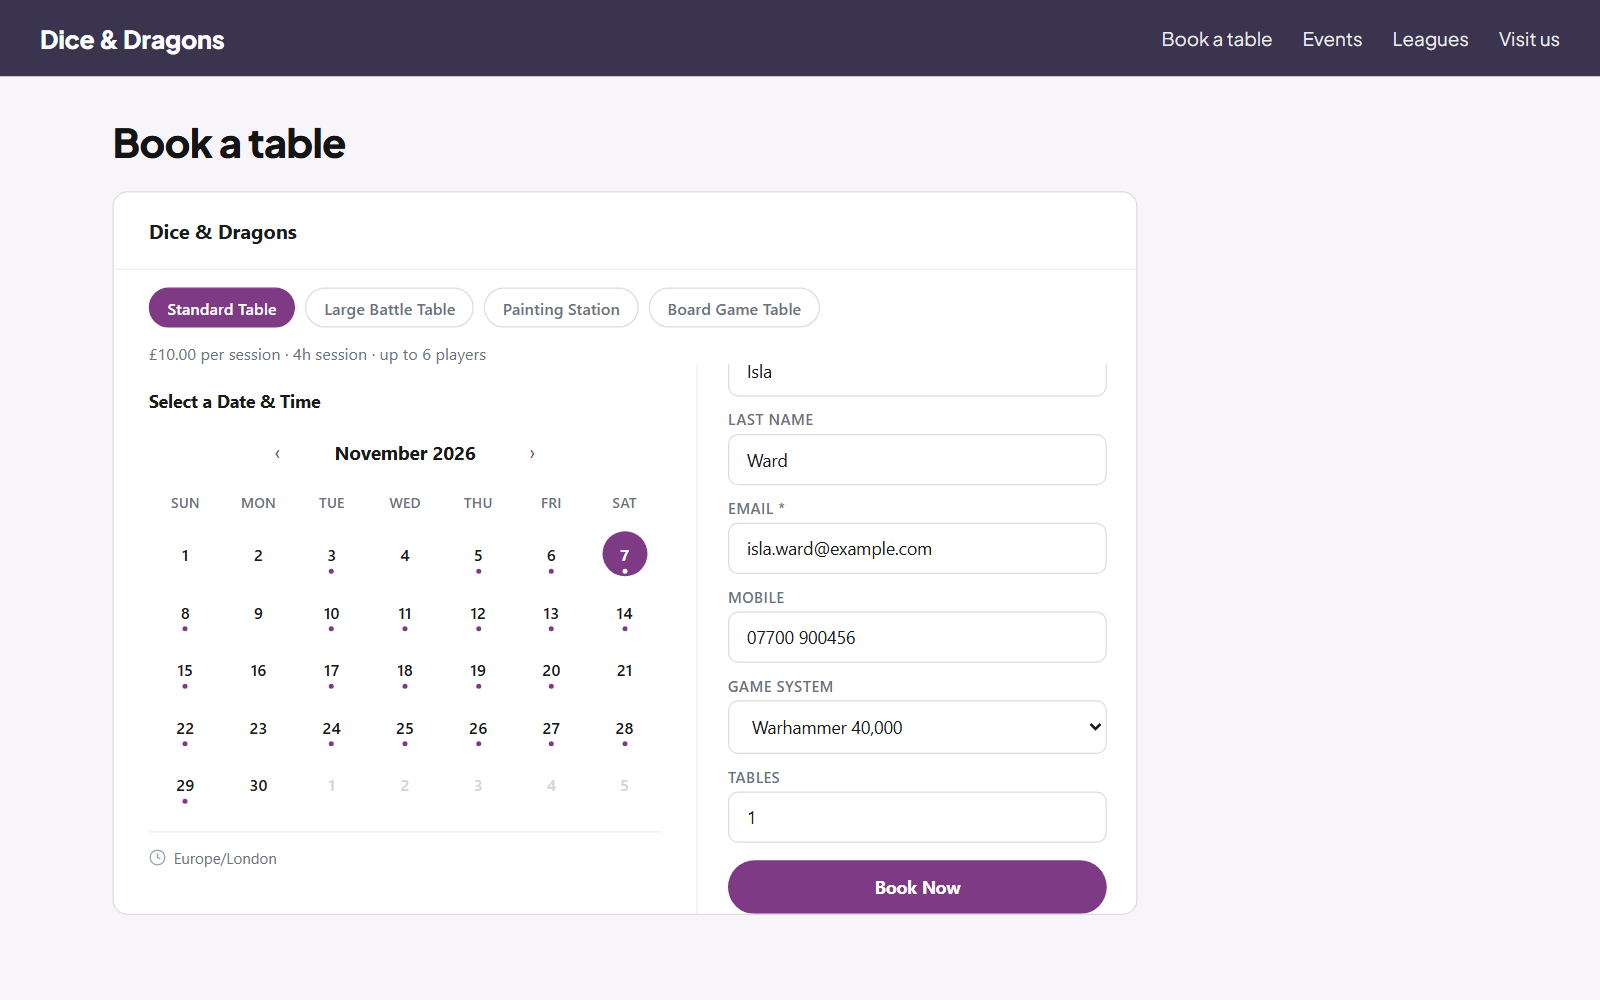
Task: Click the Dice & Dragons logo
Action: click(x=132, y=40)
